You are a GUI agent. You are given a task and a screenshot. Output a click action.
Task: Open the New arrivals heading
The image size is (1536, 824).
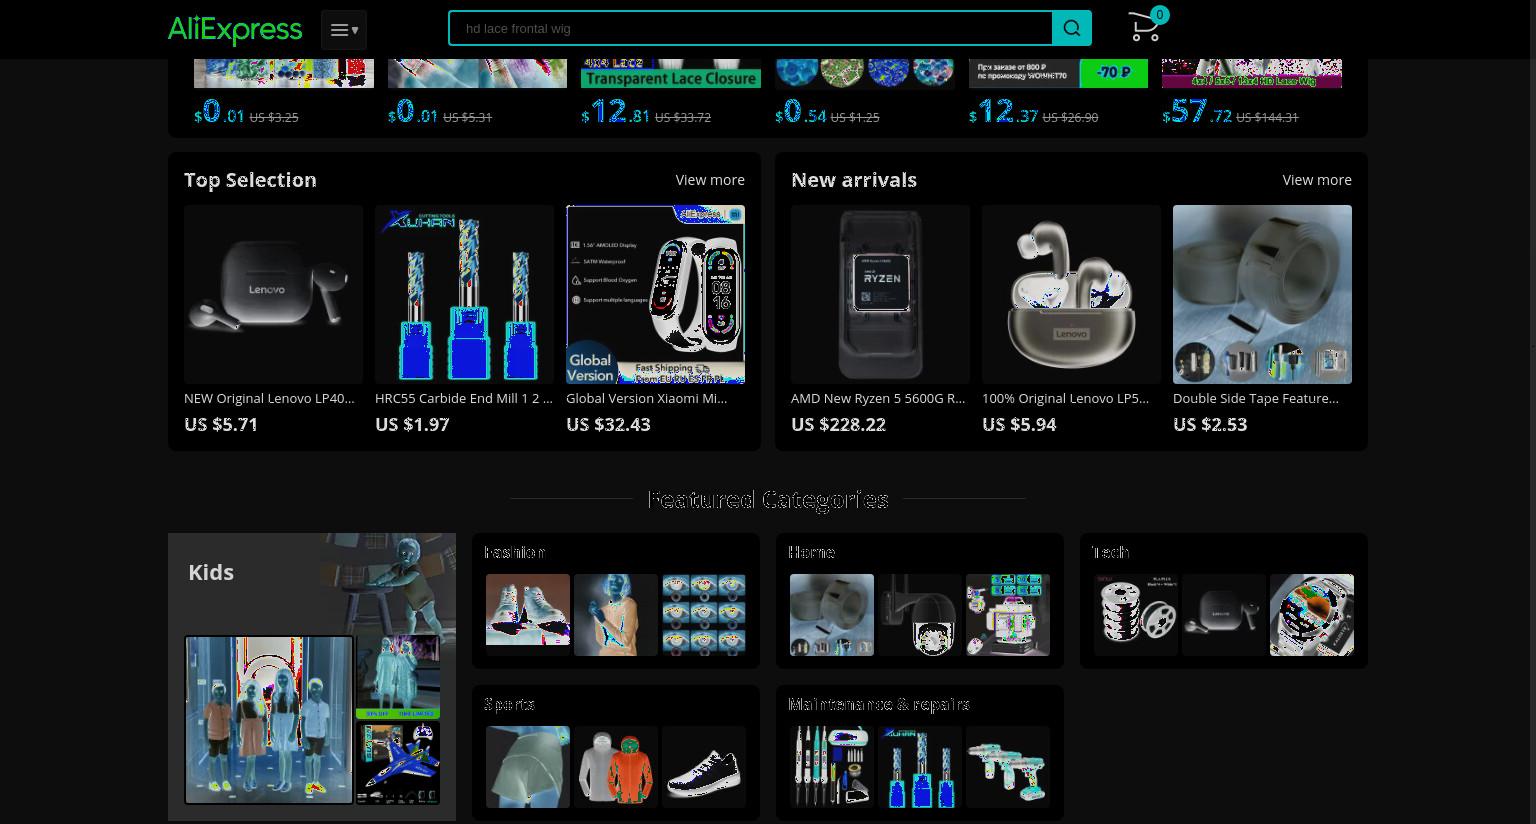(x=854, y=180)
